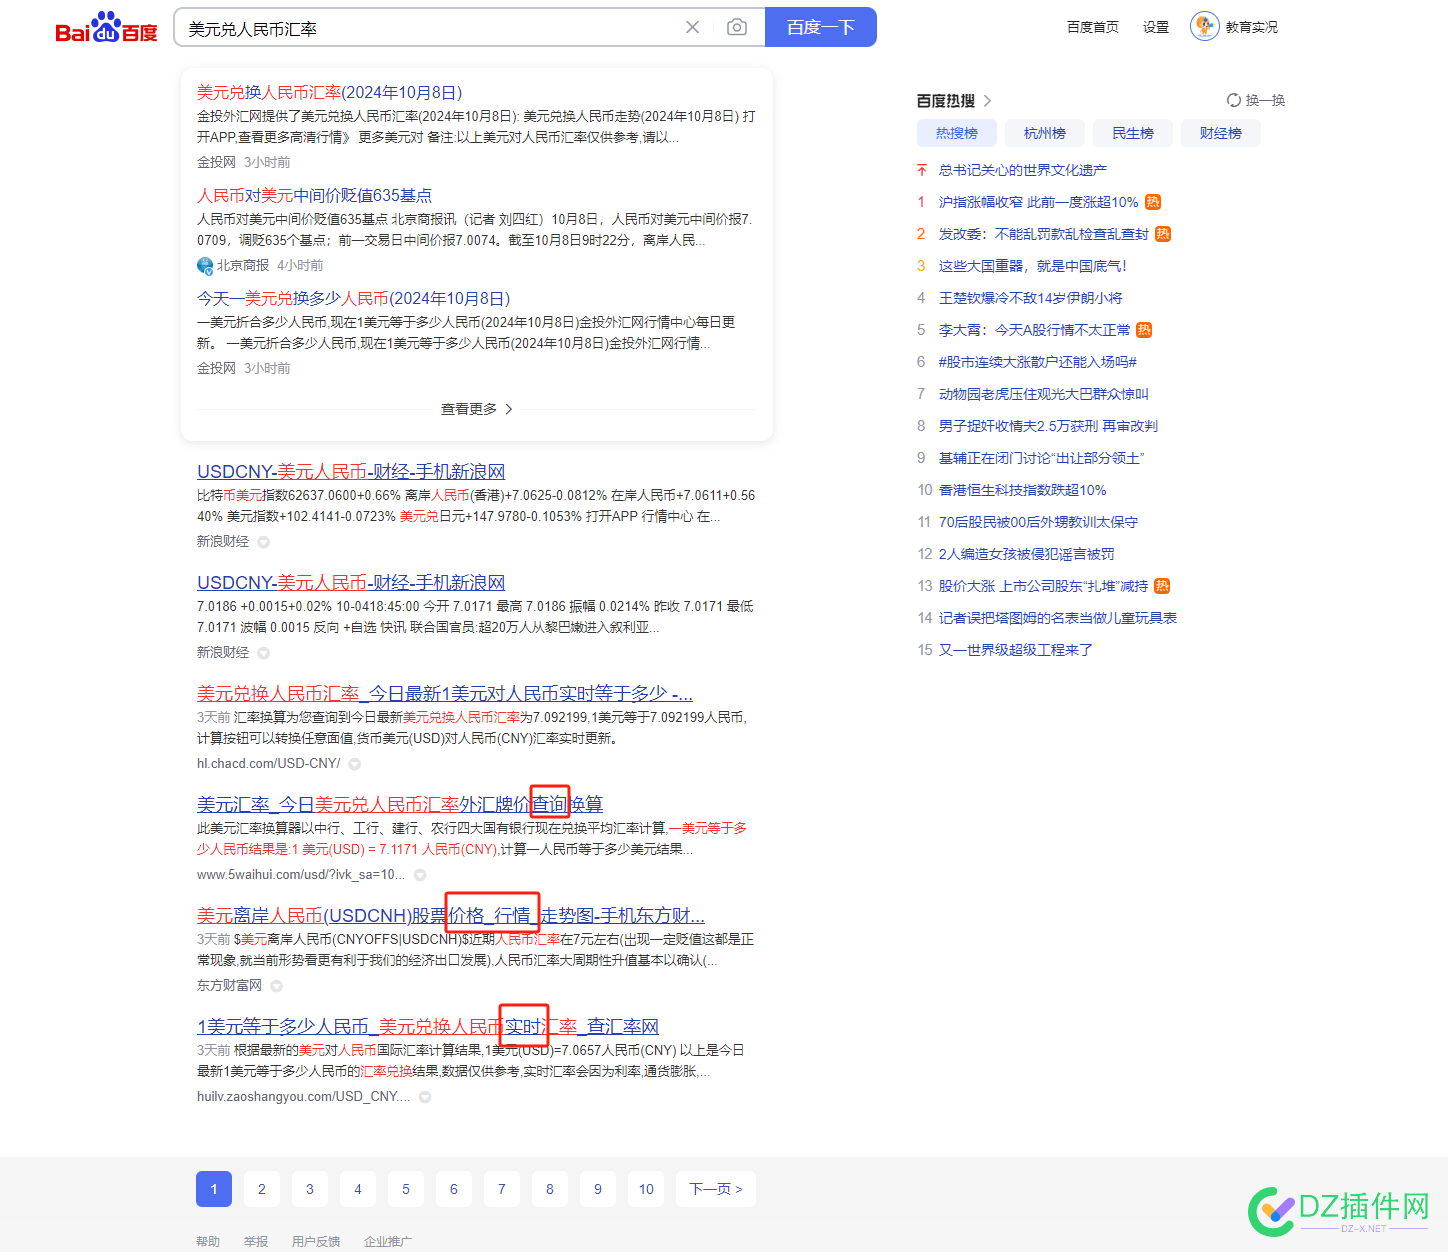Image resolution: width=1448 pixels, height=1252 pixels.
Task: Click pinned top-arrow icon in hot list
Action: [x=922, y=170]
